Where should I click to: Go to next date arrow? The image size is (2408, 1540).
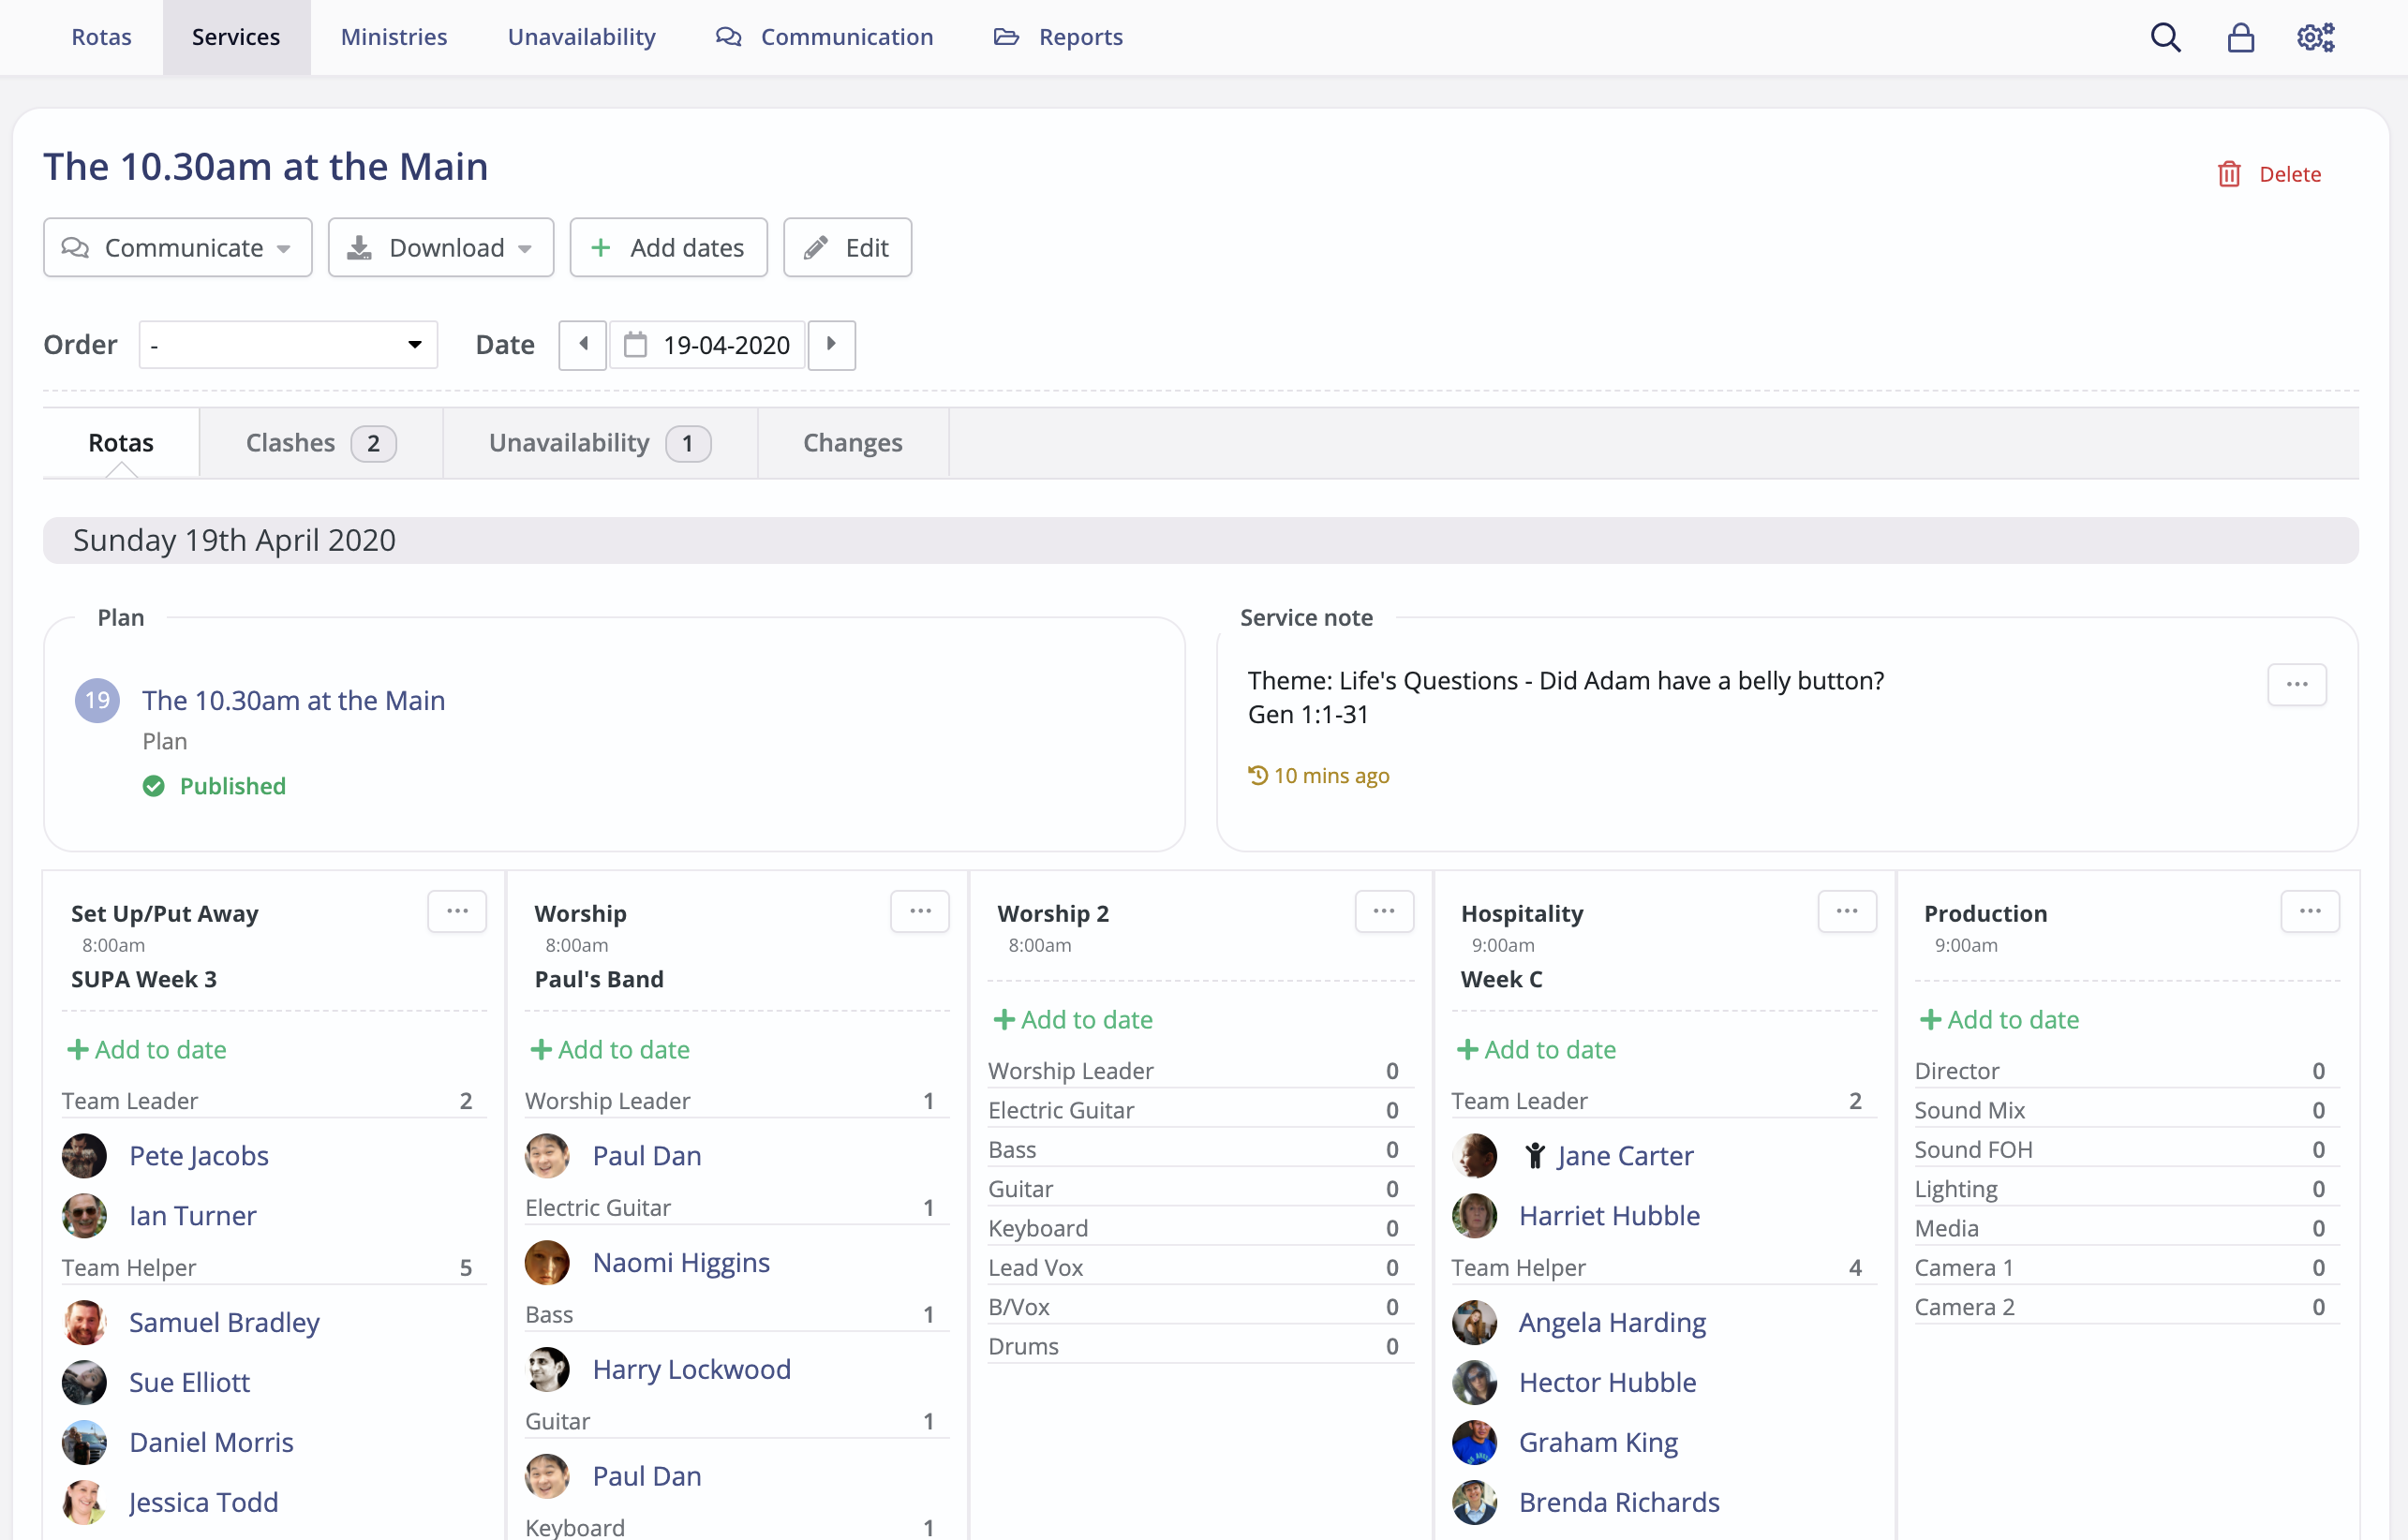[x=831, y=345]
